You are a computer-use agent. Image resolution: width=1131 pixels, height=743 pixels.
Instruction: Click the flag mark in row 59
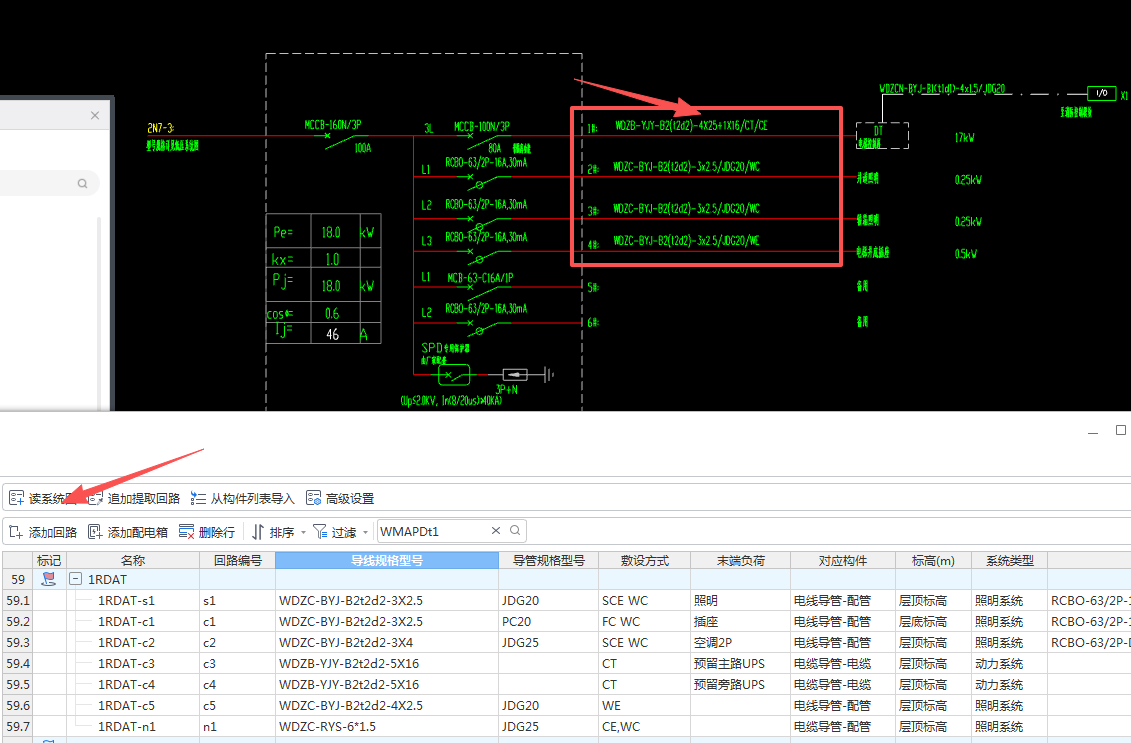48,579
